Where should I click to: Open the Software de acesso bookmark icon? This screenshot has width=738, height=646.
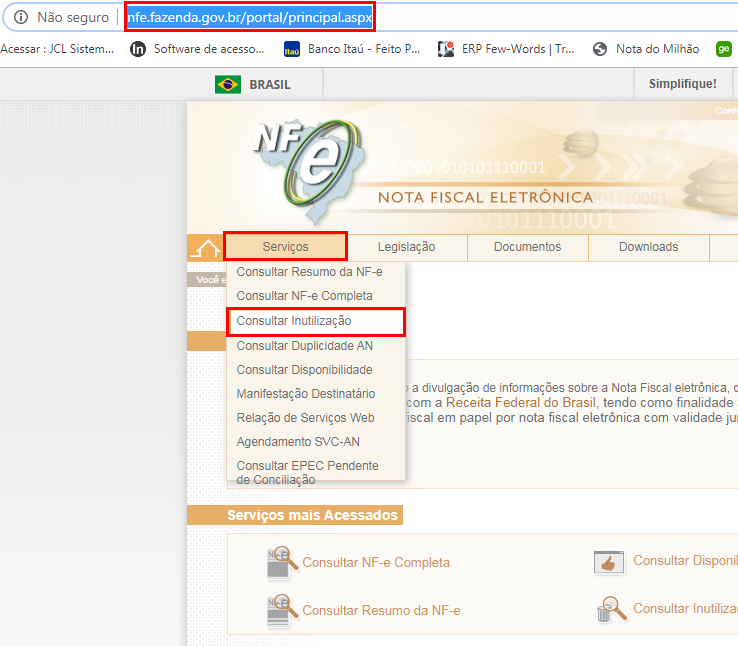tap(137, 49)
